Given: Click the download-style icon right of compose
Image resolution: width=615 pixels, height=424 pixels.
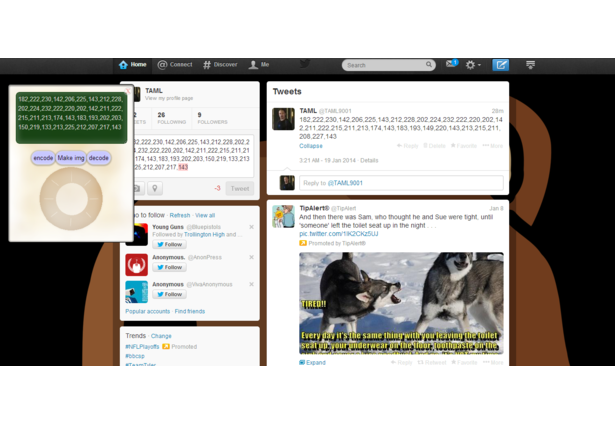Looking at the screenshot, I should 530,65.
